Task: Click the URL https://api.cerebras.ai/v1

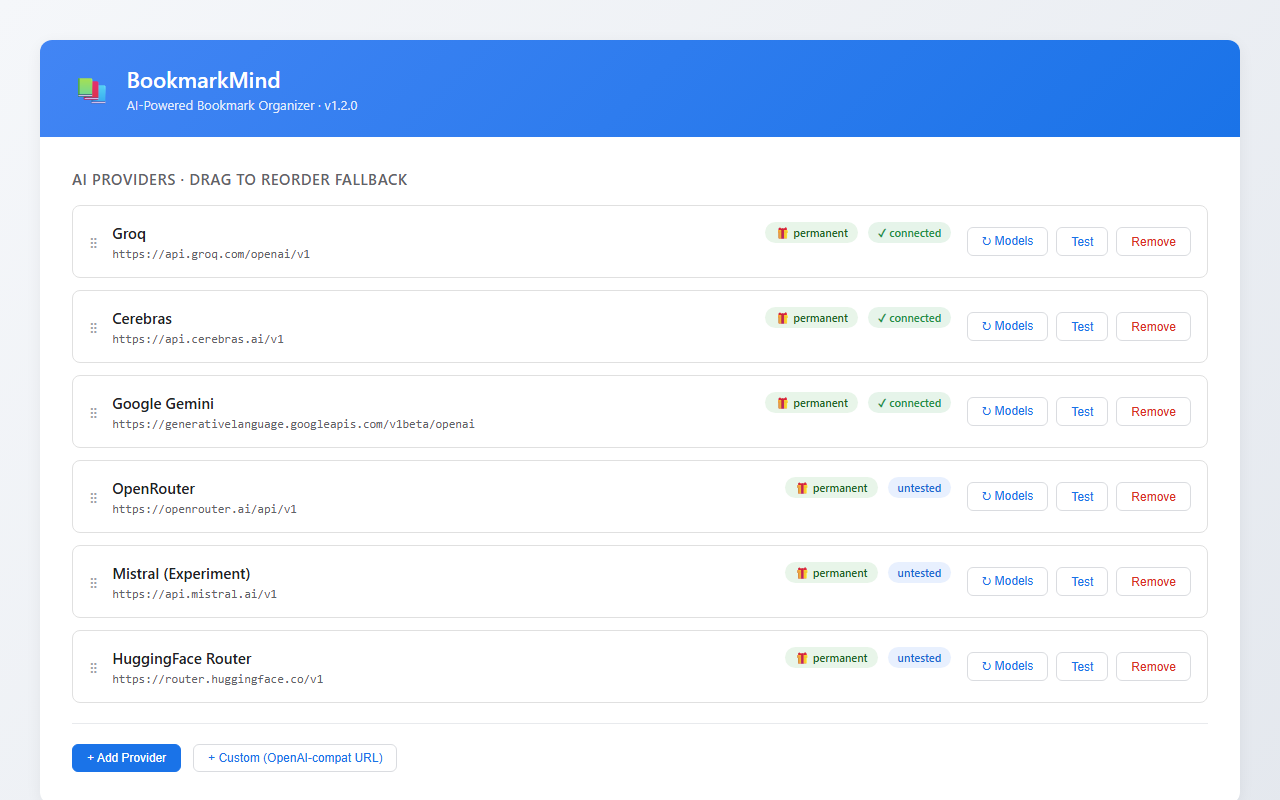Action: tap(198, 339)
